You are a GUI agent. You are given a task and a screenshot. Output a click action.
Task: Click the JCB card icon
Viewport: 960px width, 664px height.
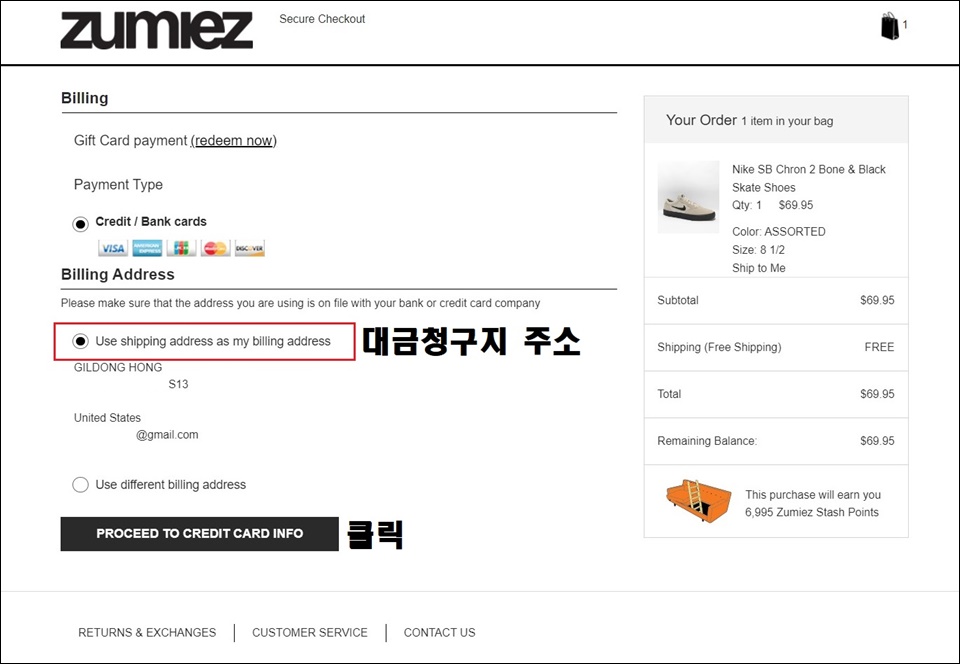(181, 248)
